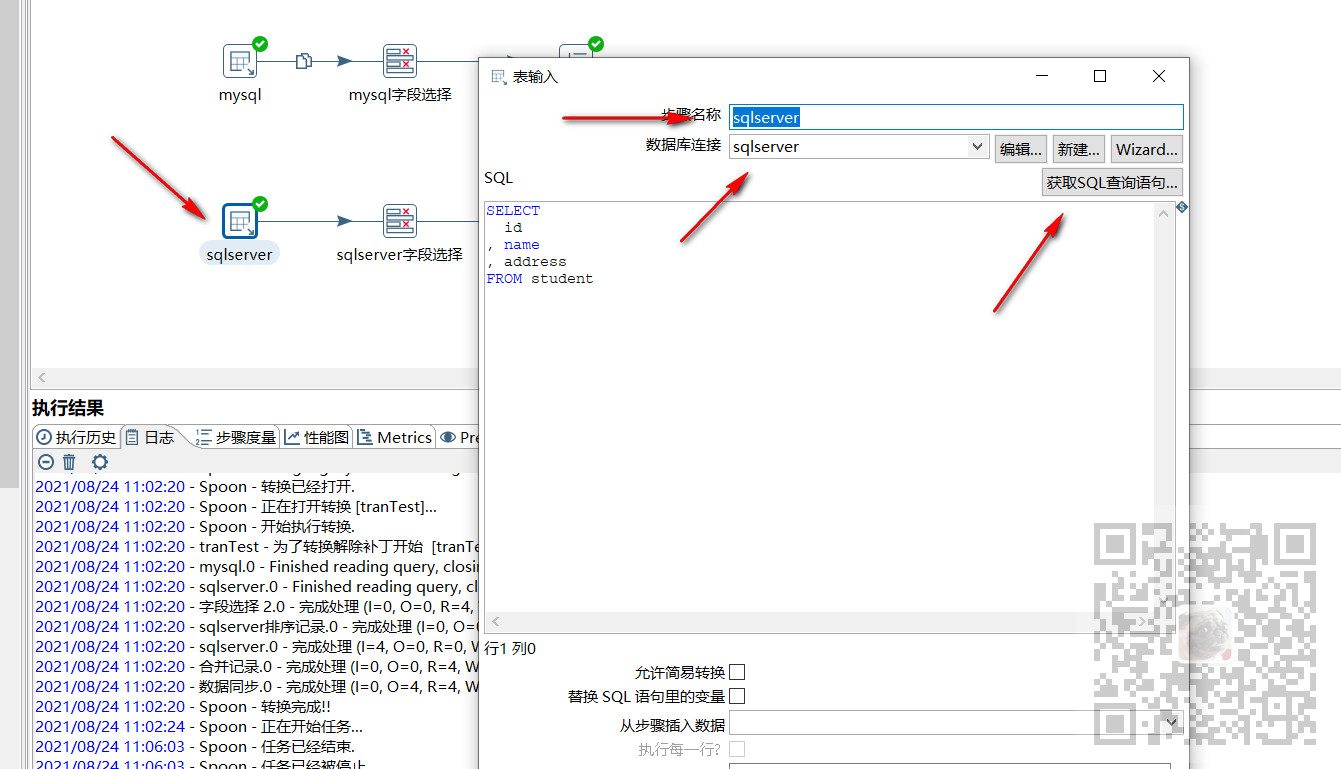This screenshot has height=769, width=1341.
Task: Click the SQL editor horizontal scrollbar
Action: point(820,623)
